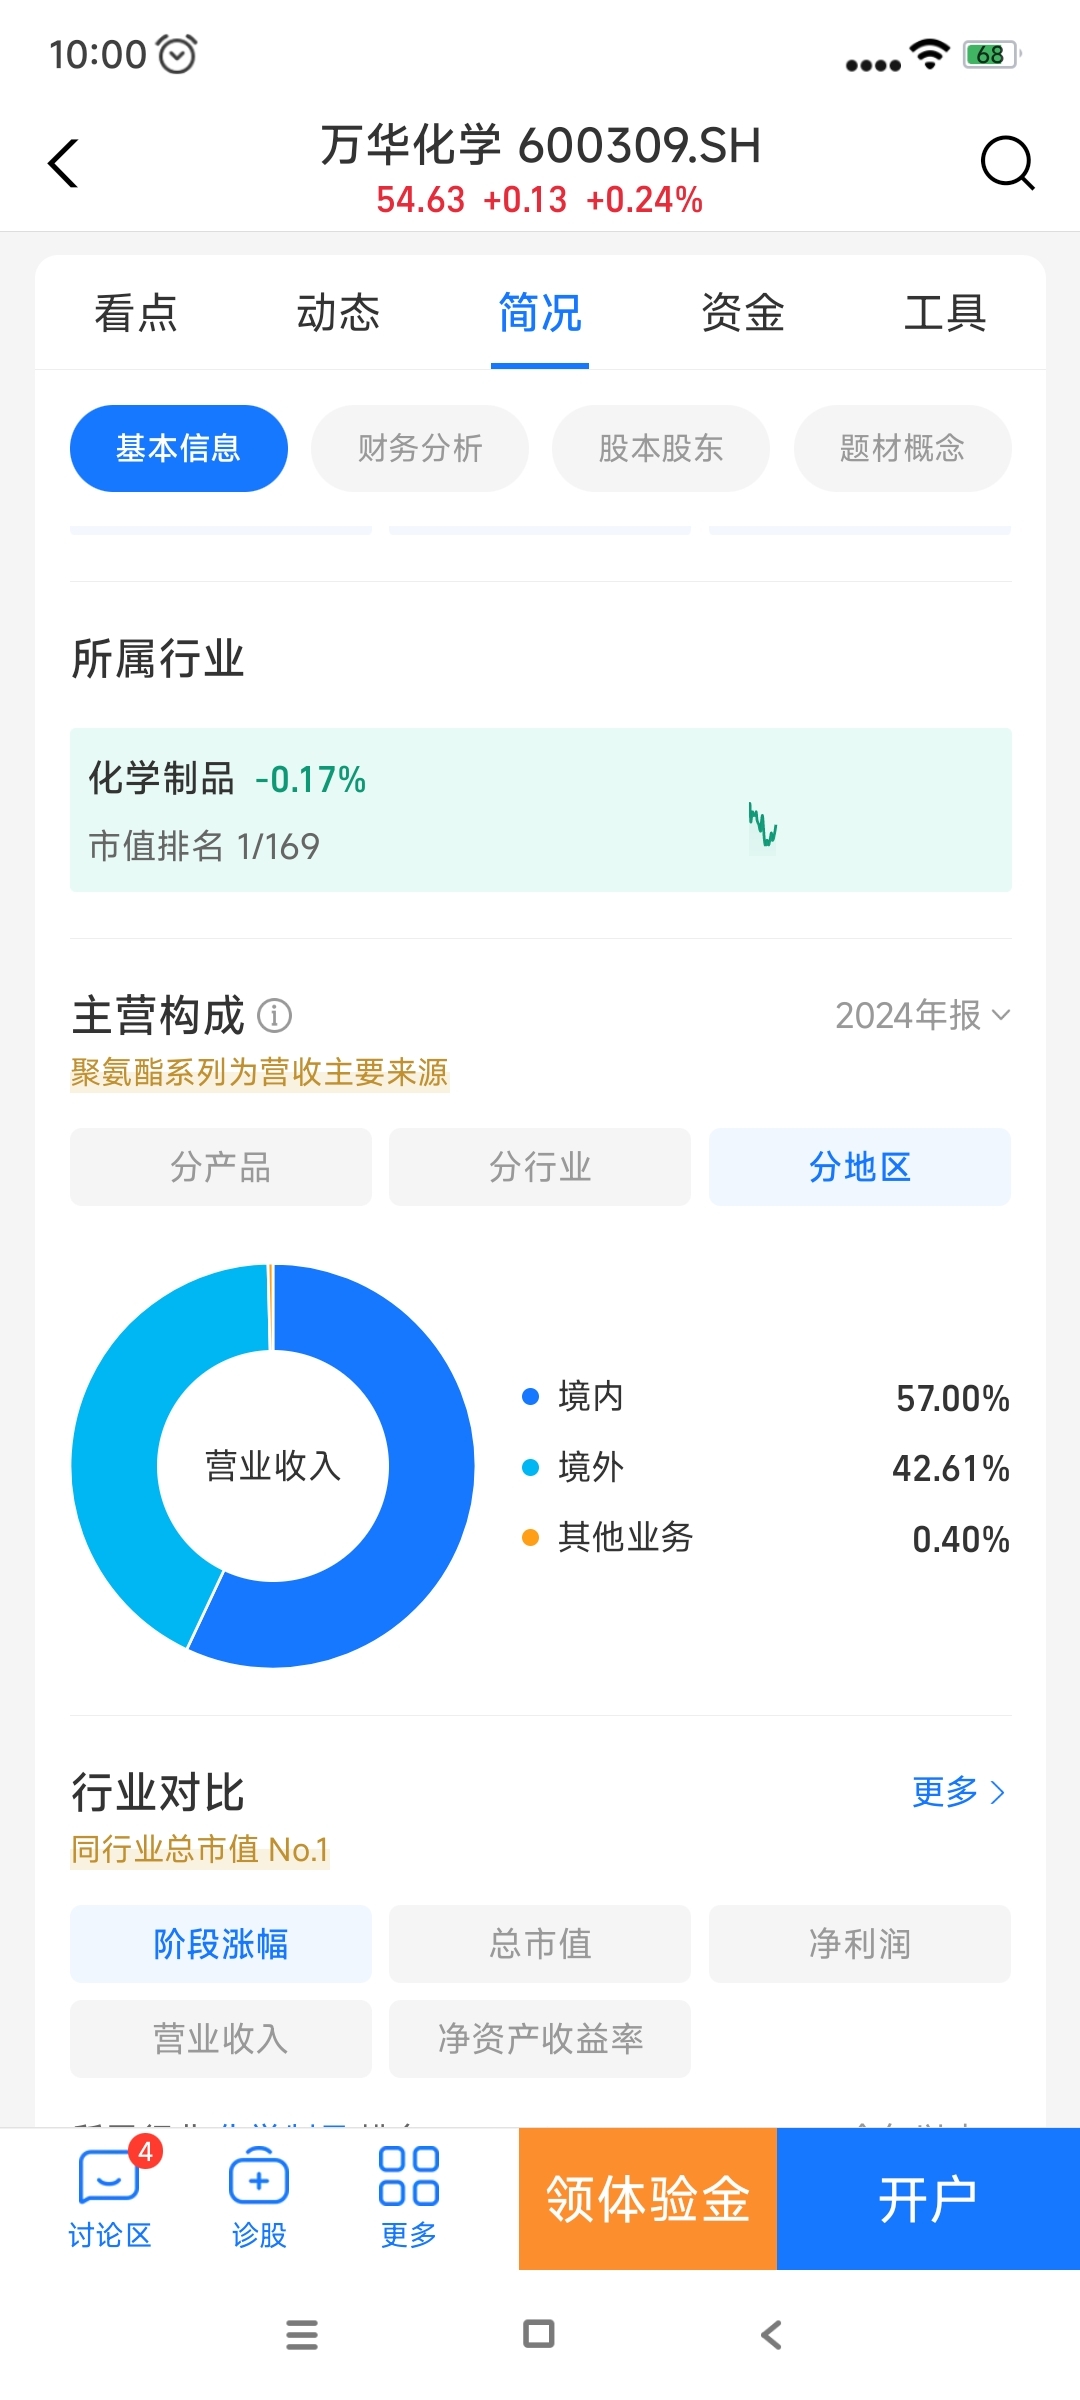Screen dimensions: 1080x2400
Task: Select the 分产品 breakdown toggle
Action: tap(221, 1167)
